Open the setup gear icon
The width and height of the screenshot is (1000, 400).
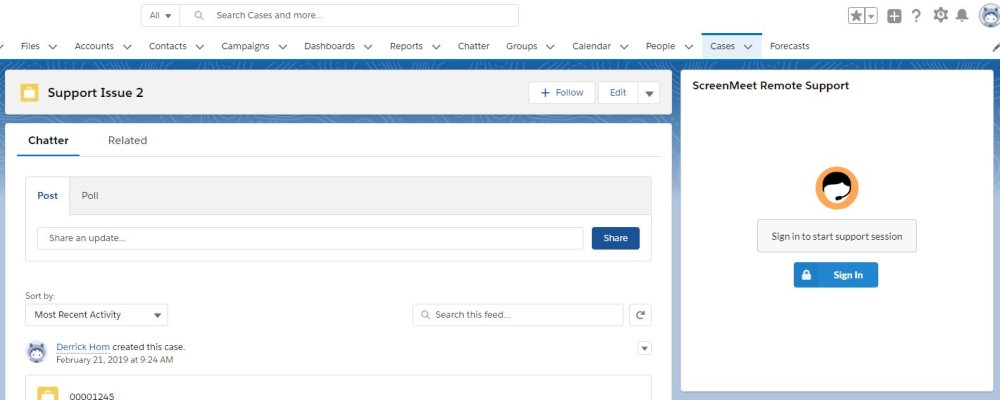coord(940,15)
